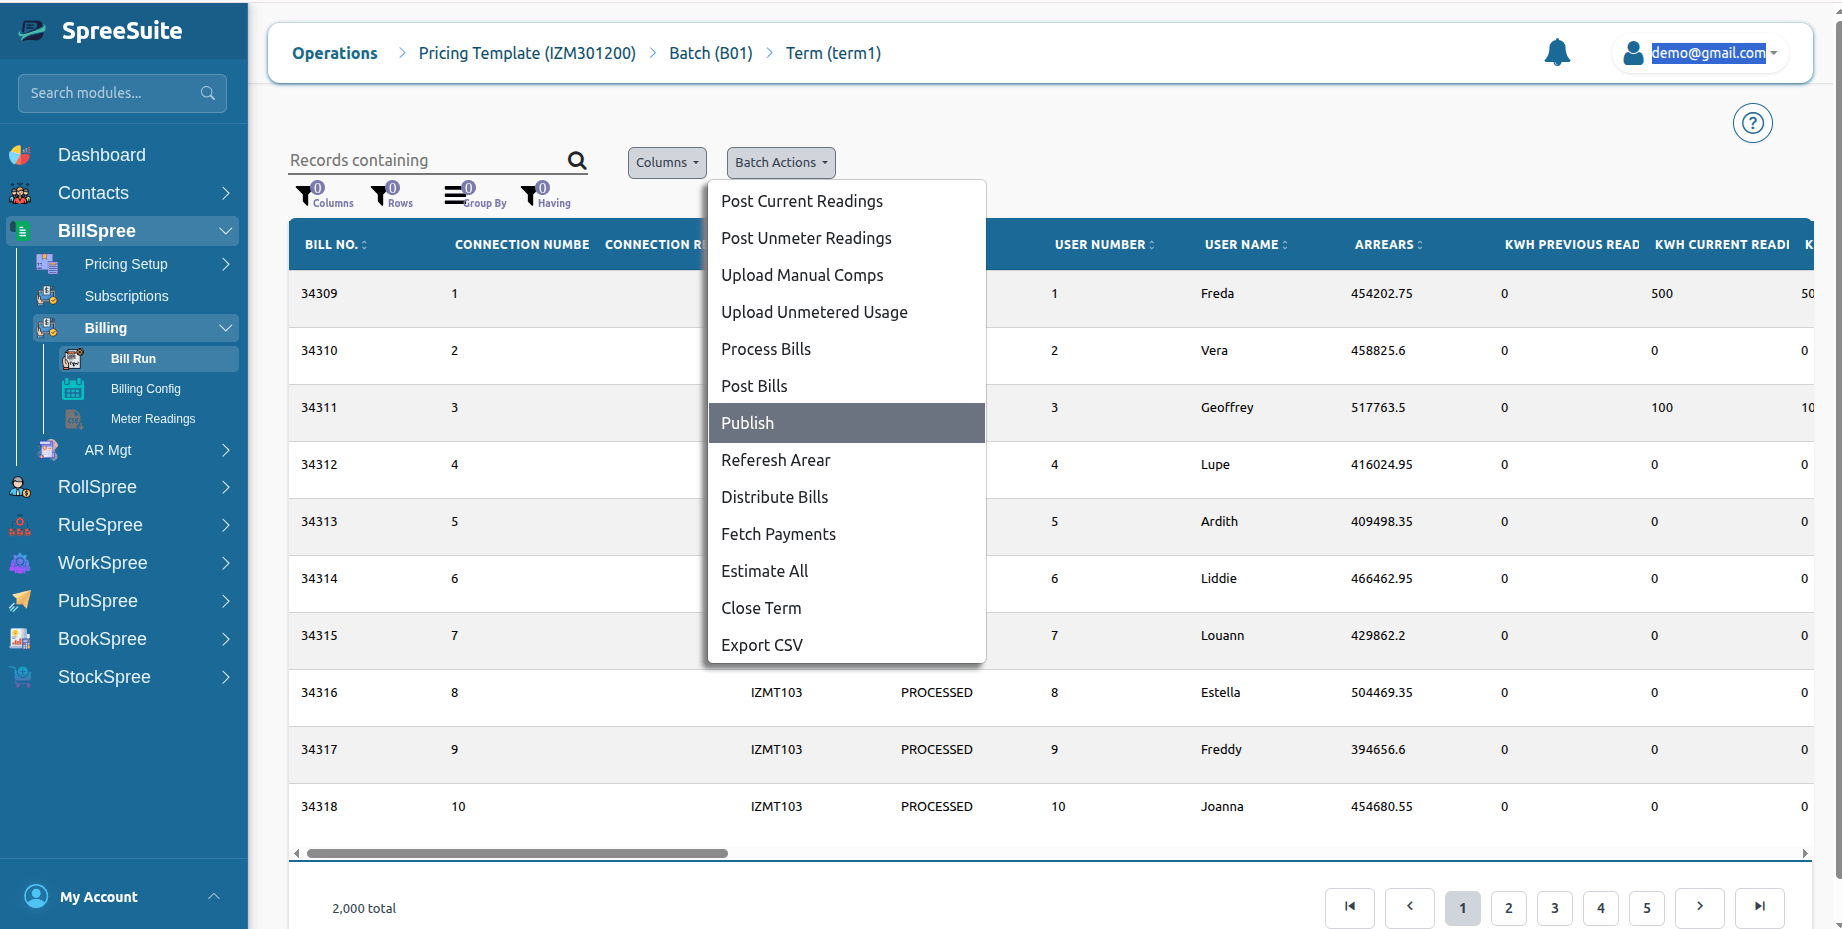Open the Having filter funnel icon
Viewport: 1842px width, 929px height.
click(x=529, y=195)
